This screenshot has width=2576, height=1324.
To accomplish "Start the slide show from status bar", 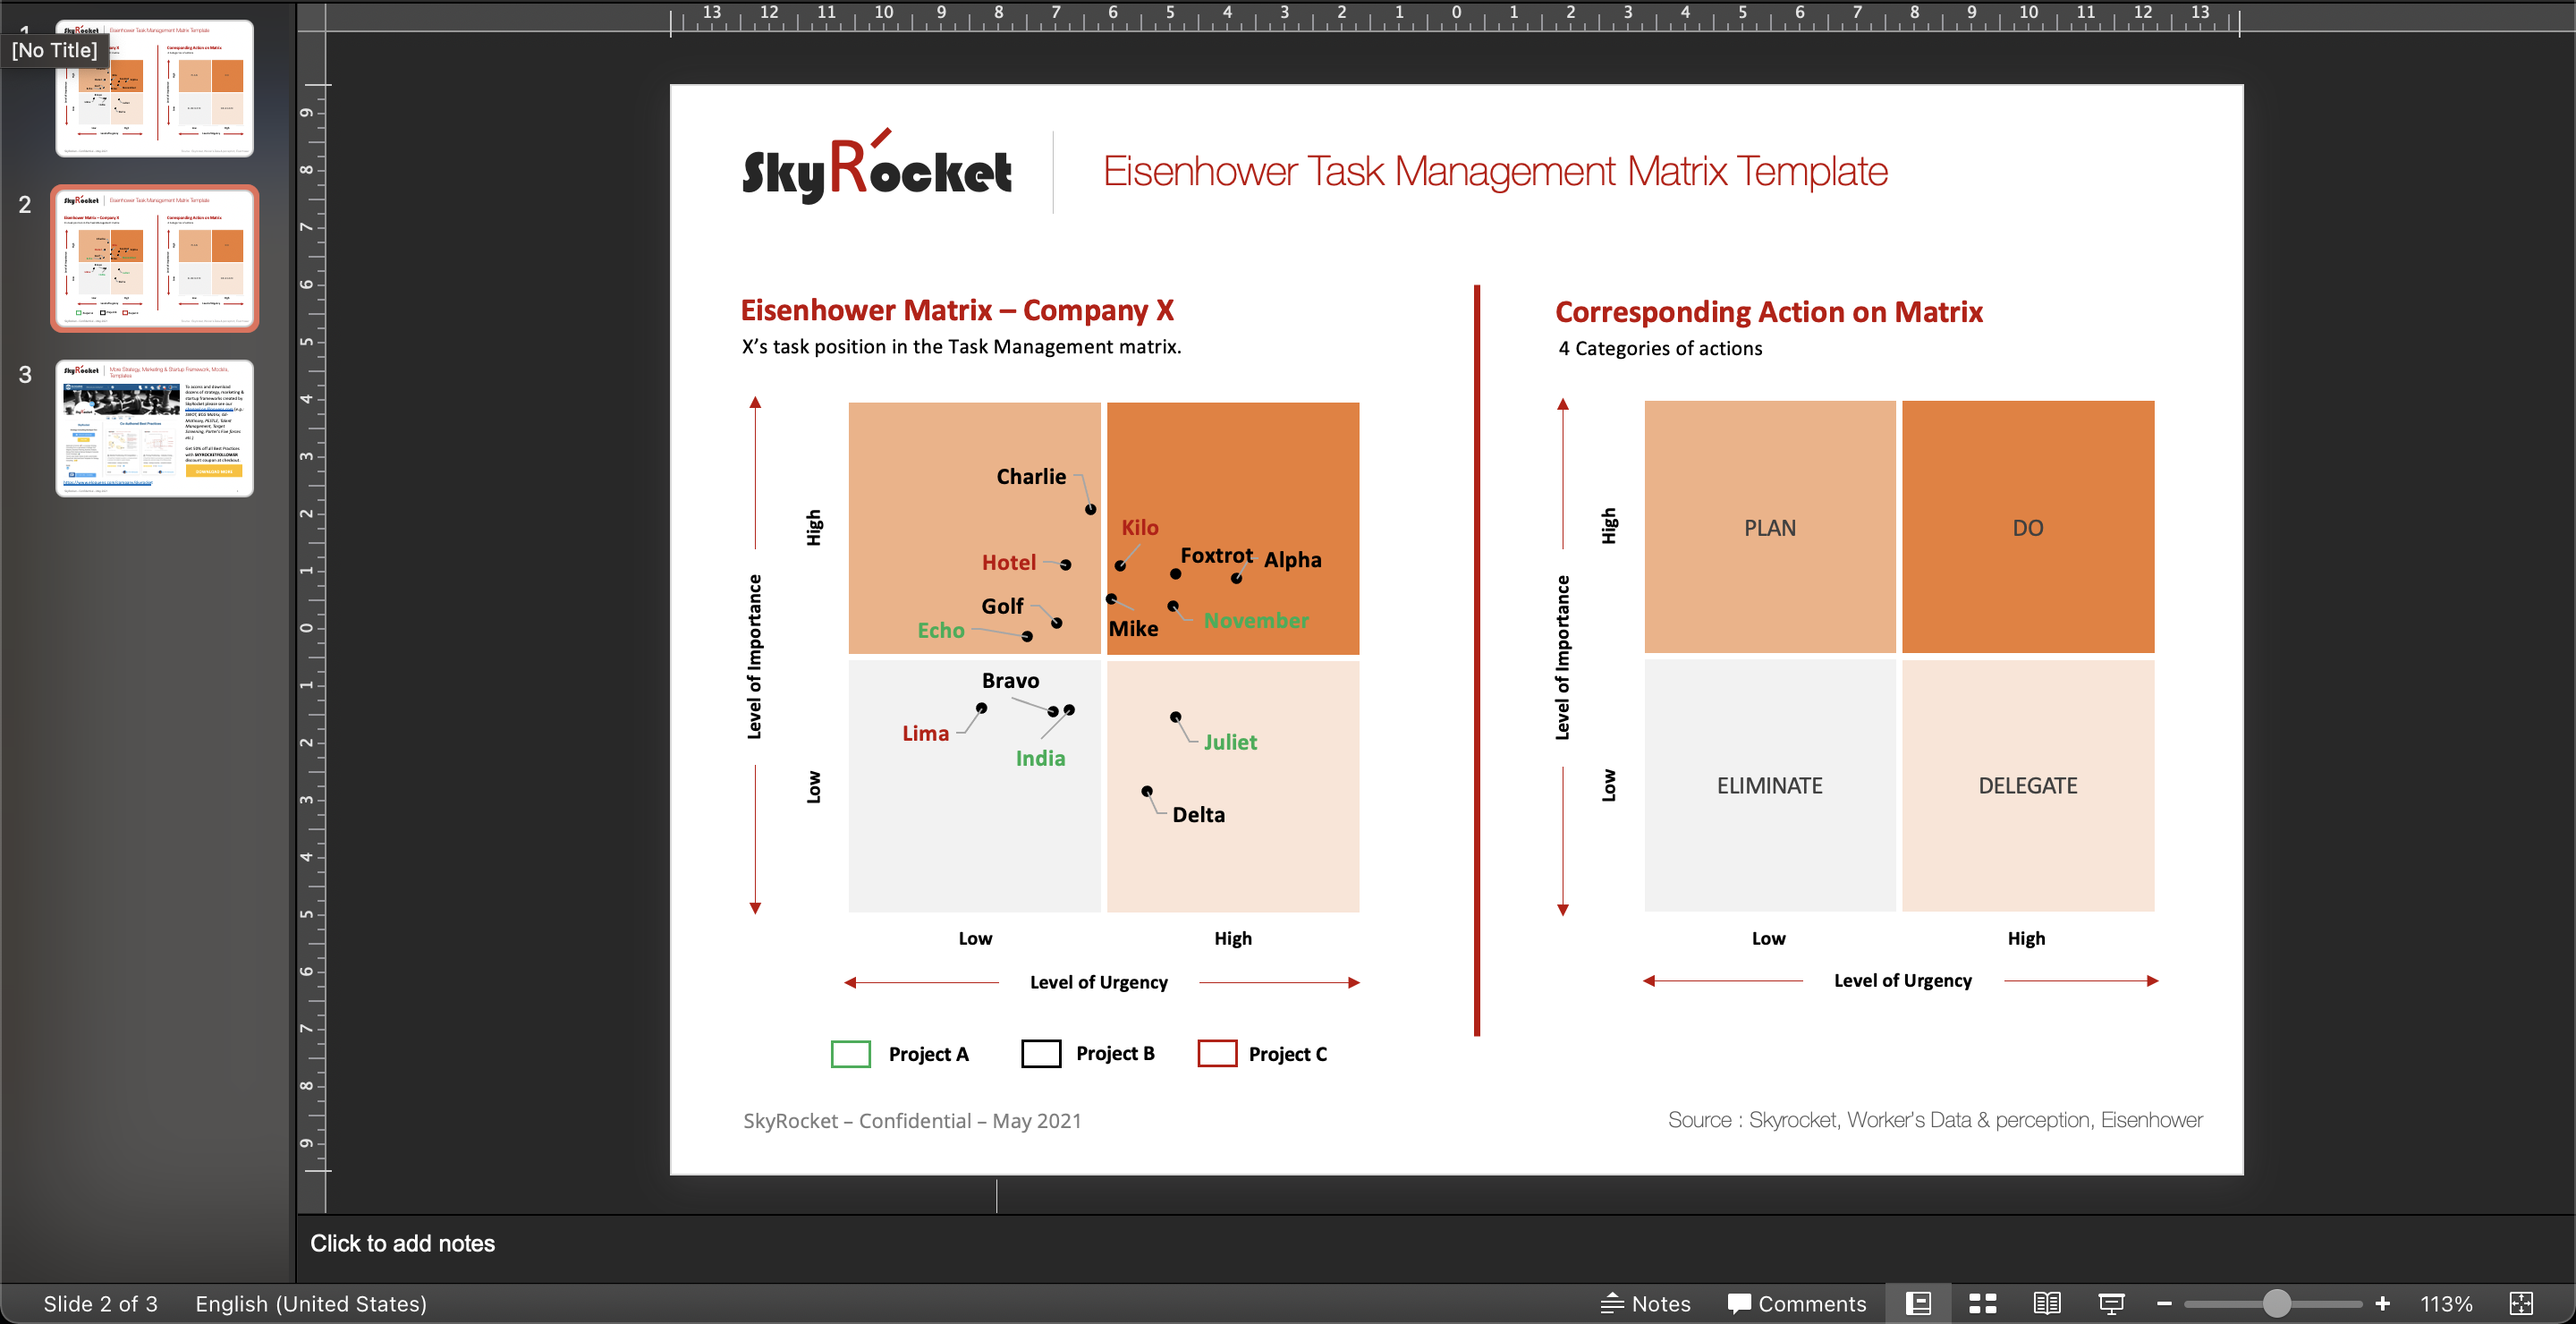I will [2113, 1303].
